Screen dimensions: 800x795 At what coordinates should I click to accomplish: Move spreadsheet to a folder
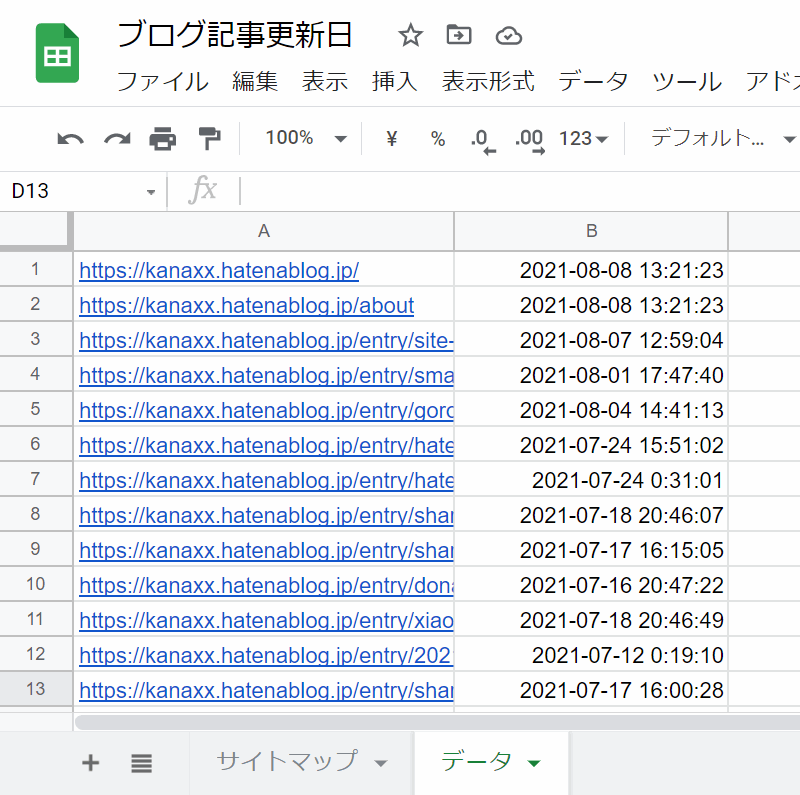(459, 34)
